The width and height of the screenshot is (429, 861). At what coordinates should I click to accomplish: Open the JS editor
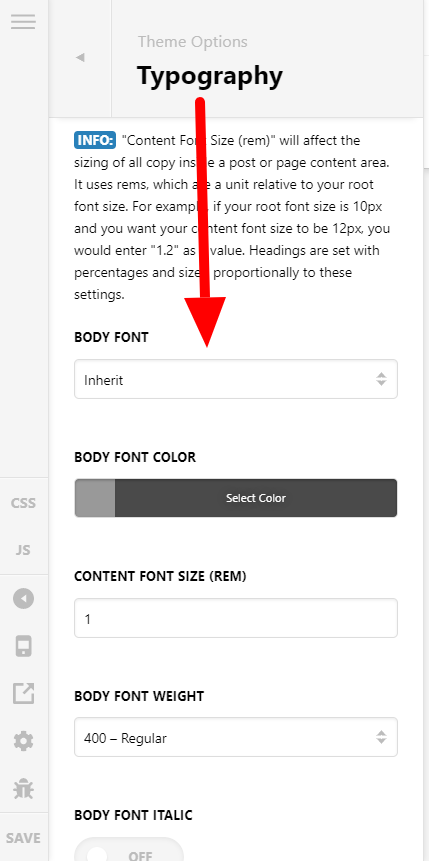tap(23, 550)
